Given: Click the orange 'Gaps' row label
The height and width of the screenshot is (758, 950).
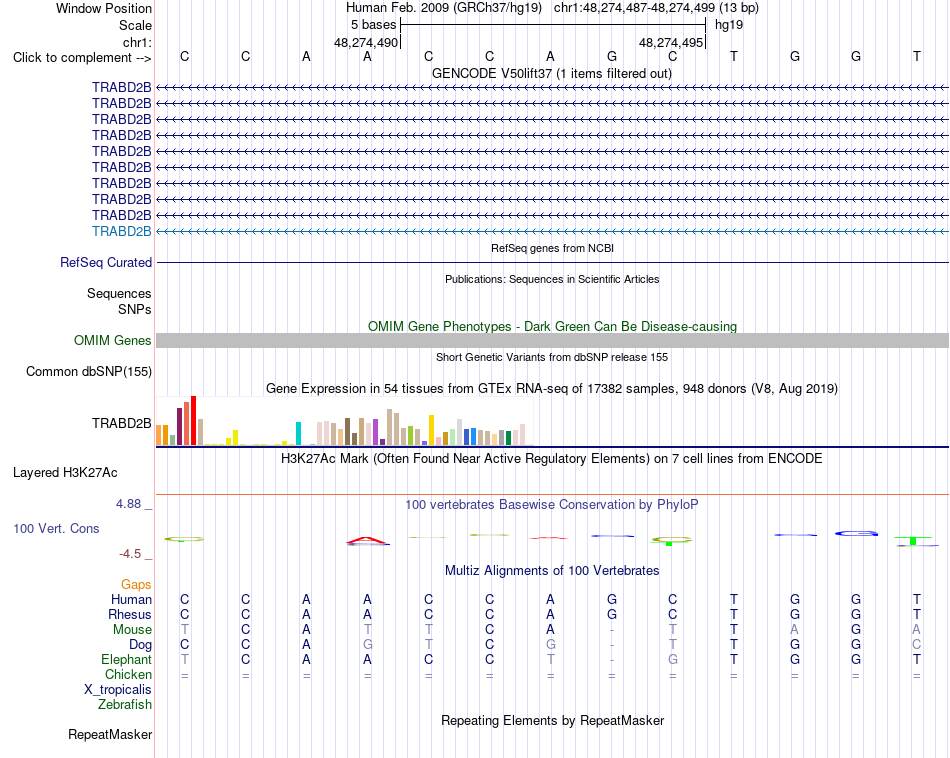Looking at the screenshot, I should (136, 585).
